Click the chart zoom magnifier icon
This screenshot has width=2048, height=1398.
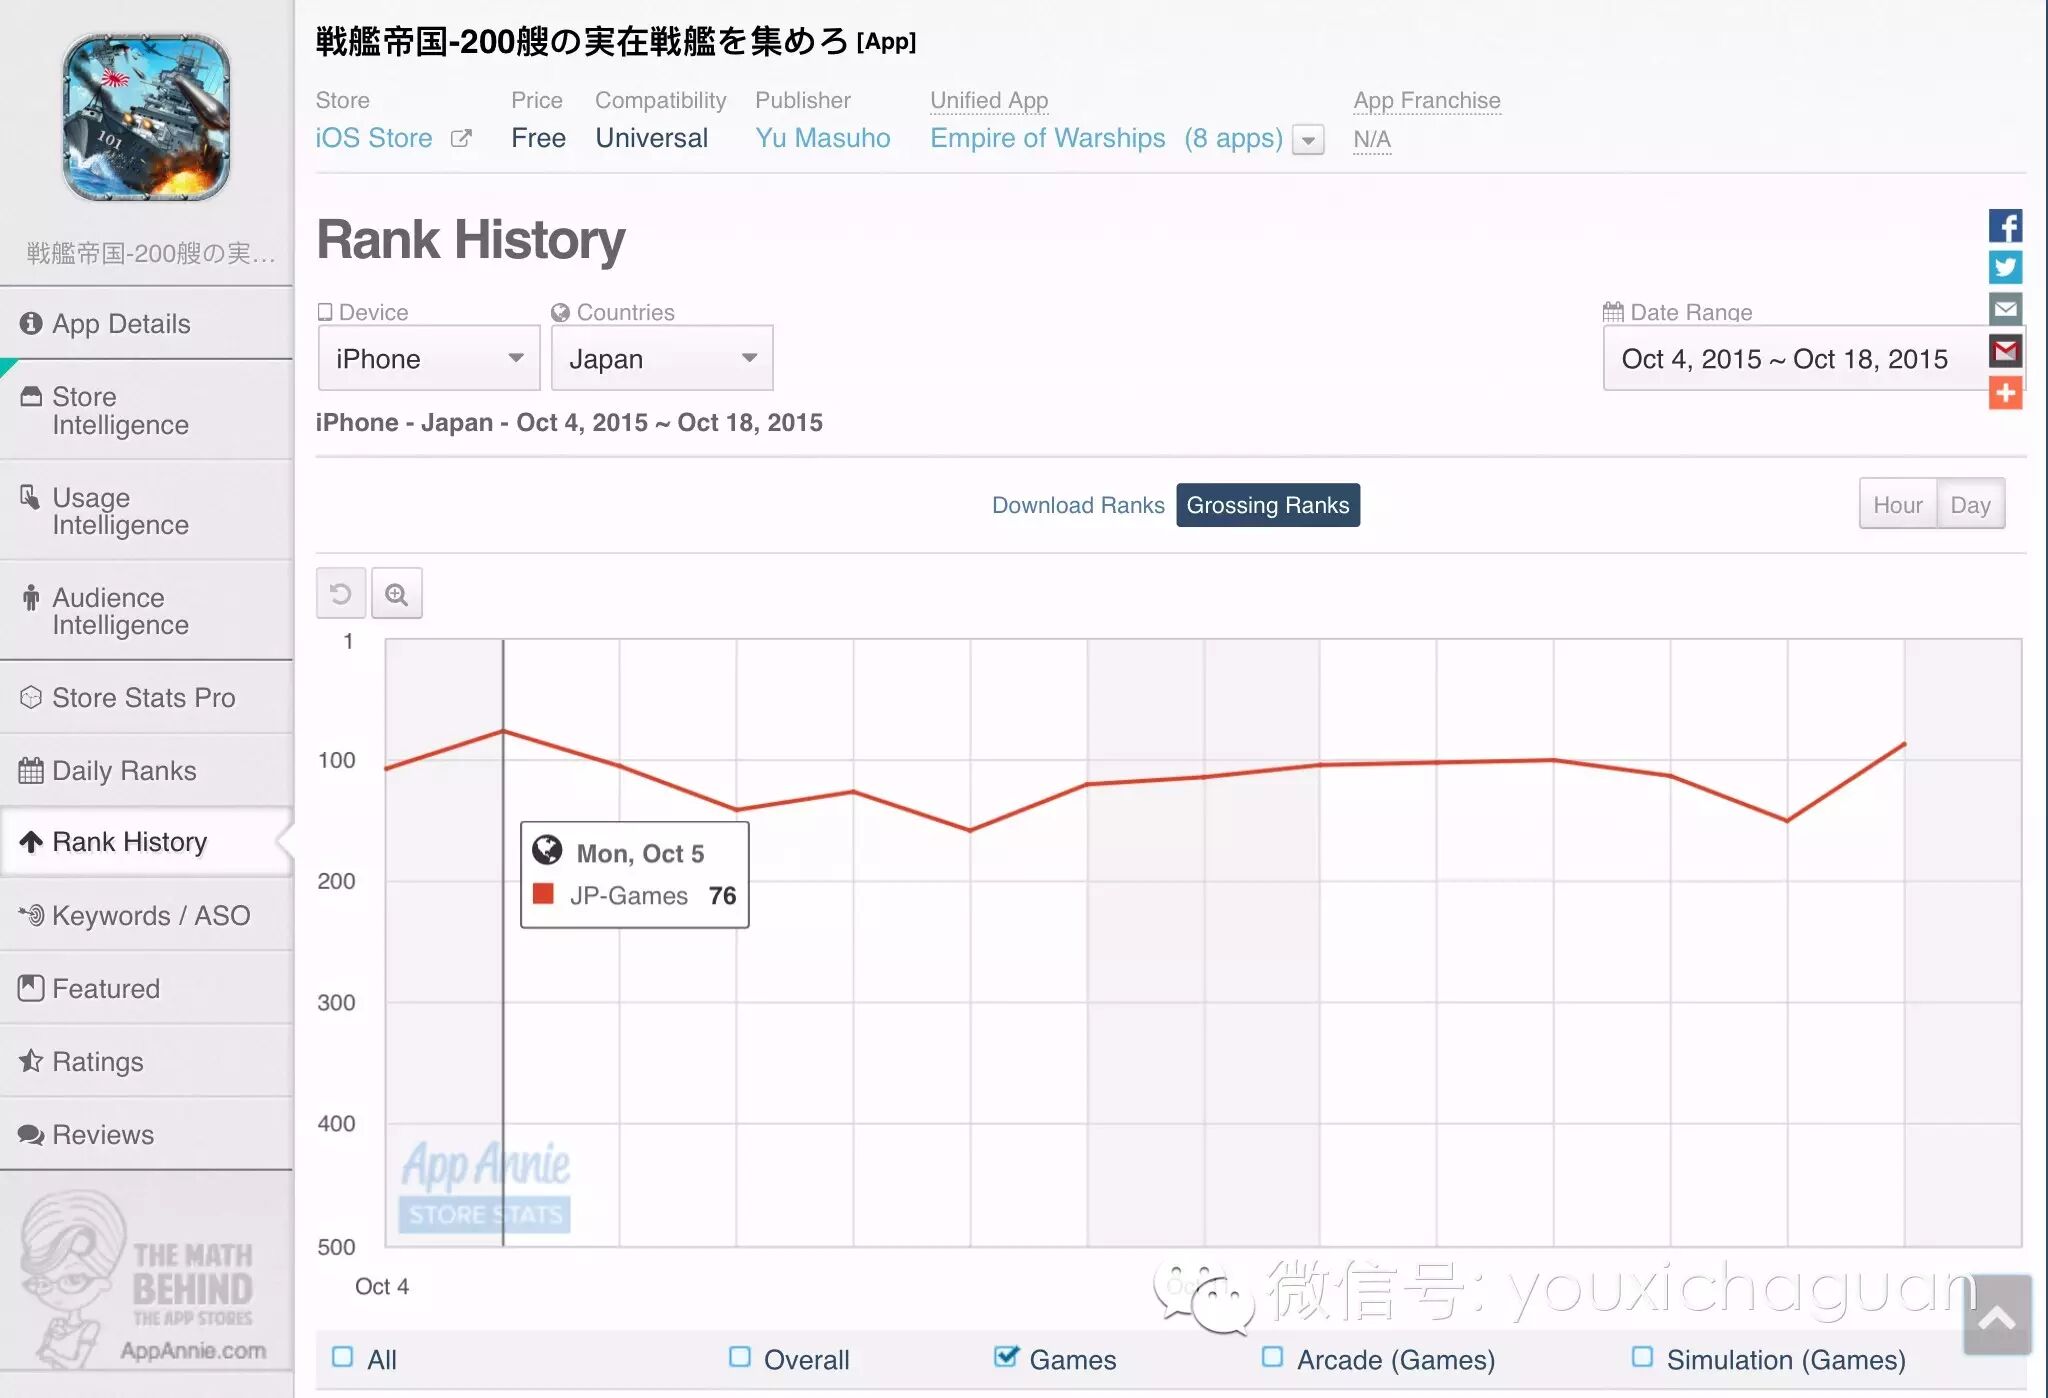coord(397,593)
